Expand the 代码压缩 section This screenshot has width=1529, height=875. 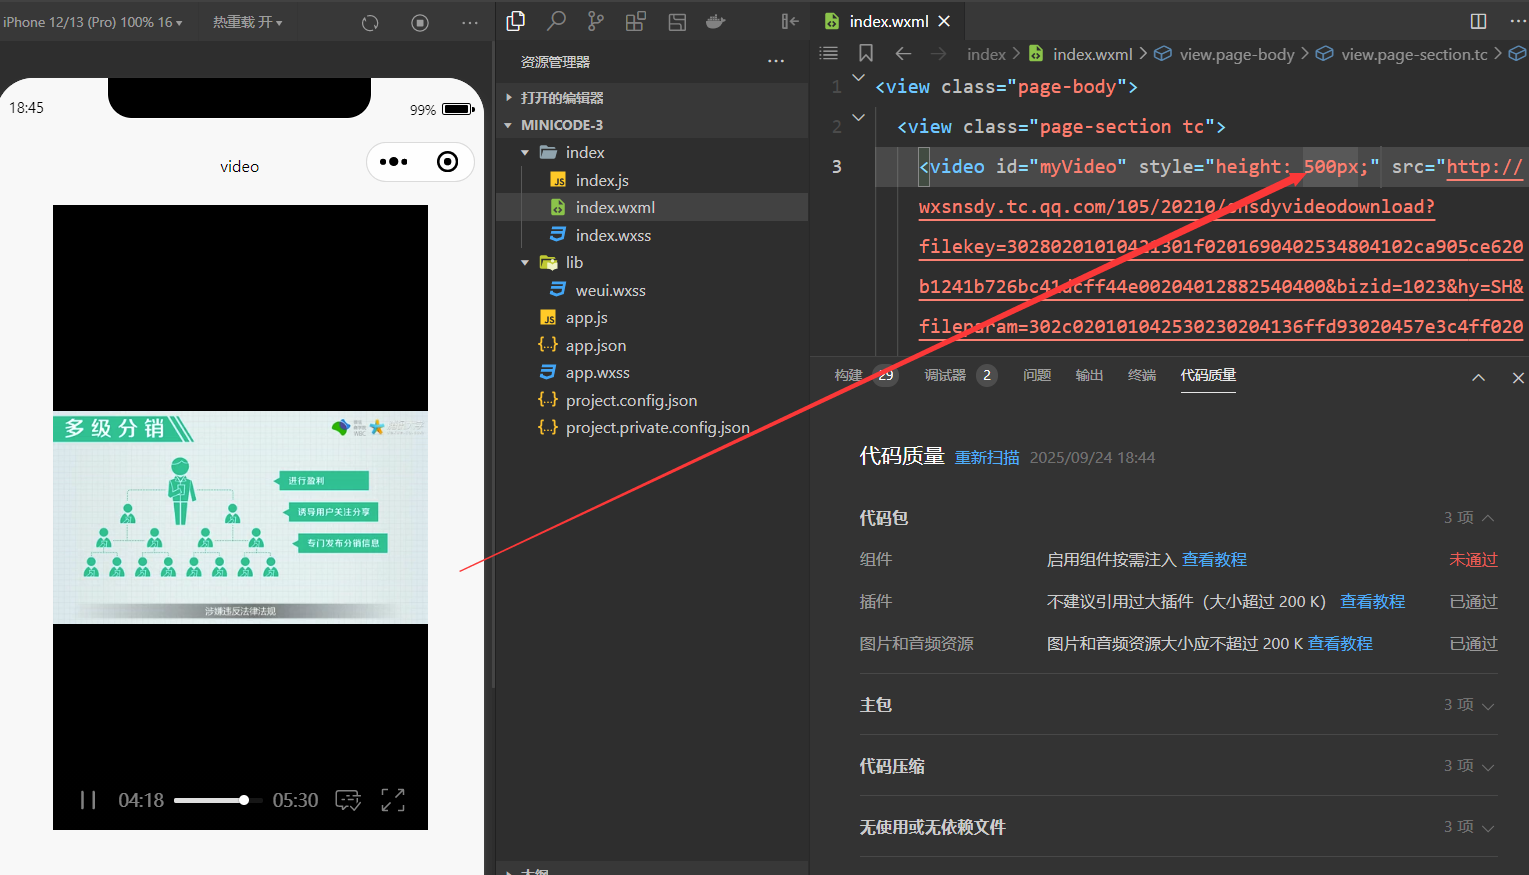pyautogui.click(x=1179, y=766)
